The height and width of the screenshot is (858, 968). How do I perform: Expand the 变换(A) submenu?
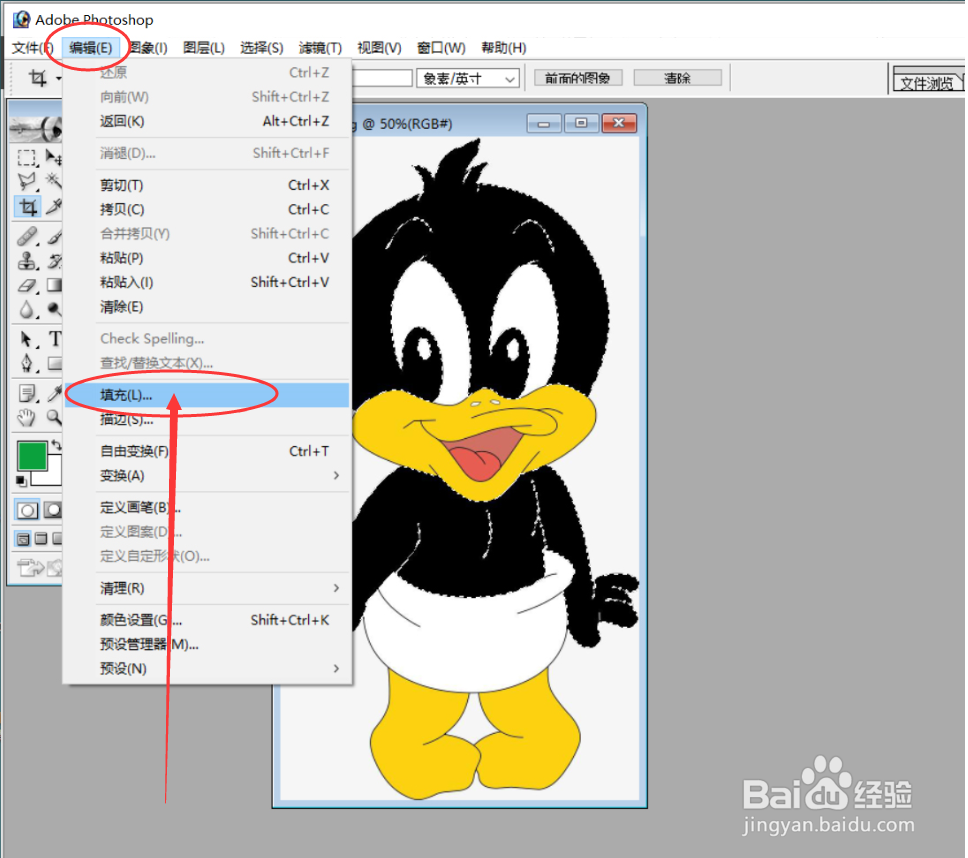click(x=336, y=475)
